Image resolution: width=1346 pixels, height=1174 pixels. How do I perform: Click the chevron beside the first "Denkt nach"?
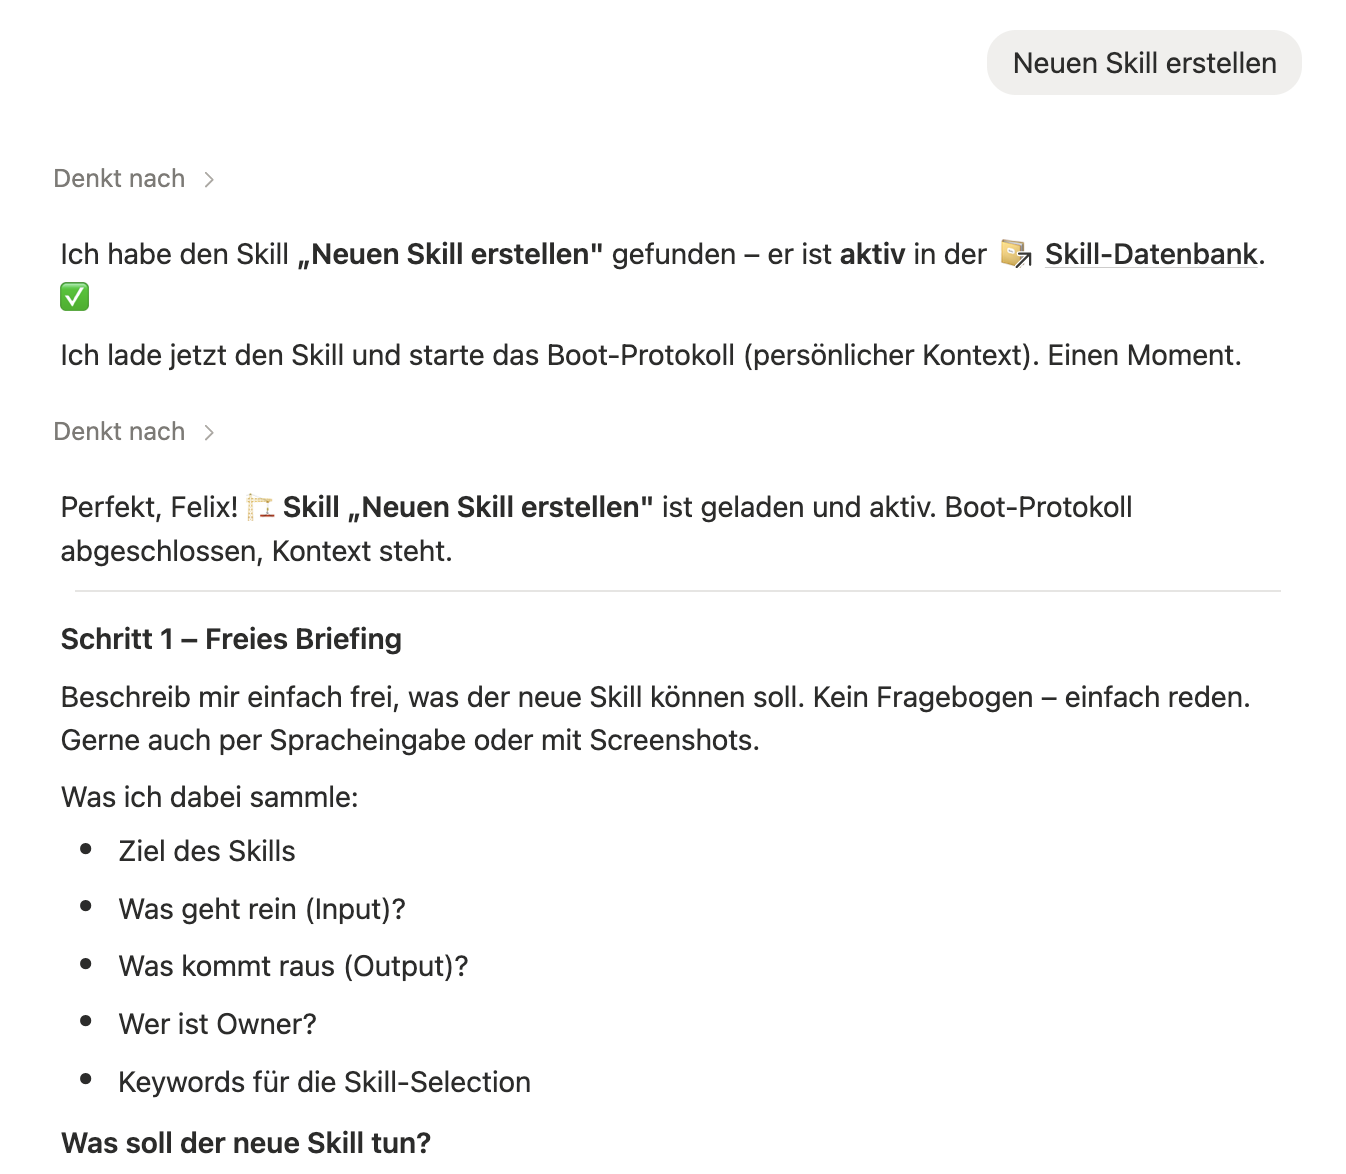(x=209, y=179)
